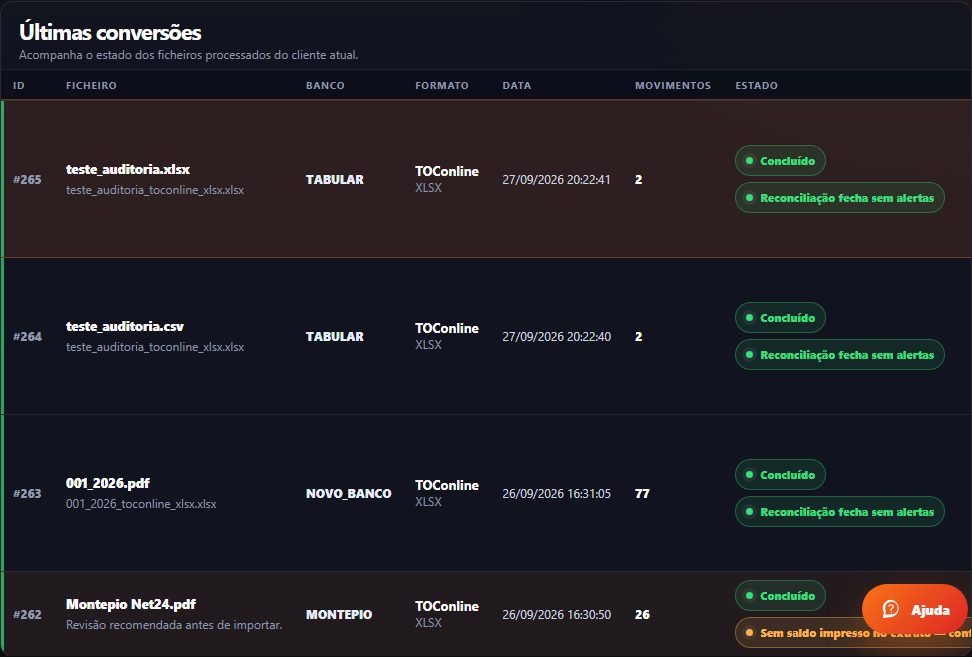Click the Reconciliação fecha sem alertas badge for #265
972x657 pixels.
[839, 198]
